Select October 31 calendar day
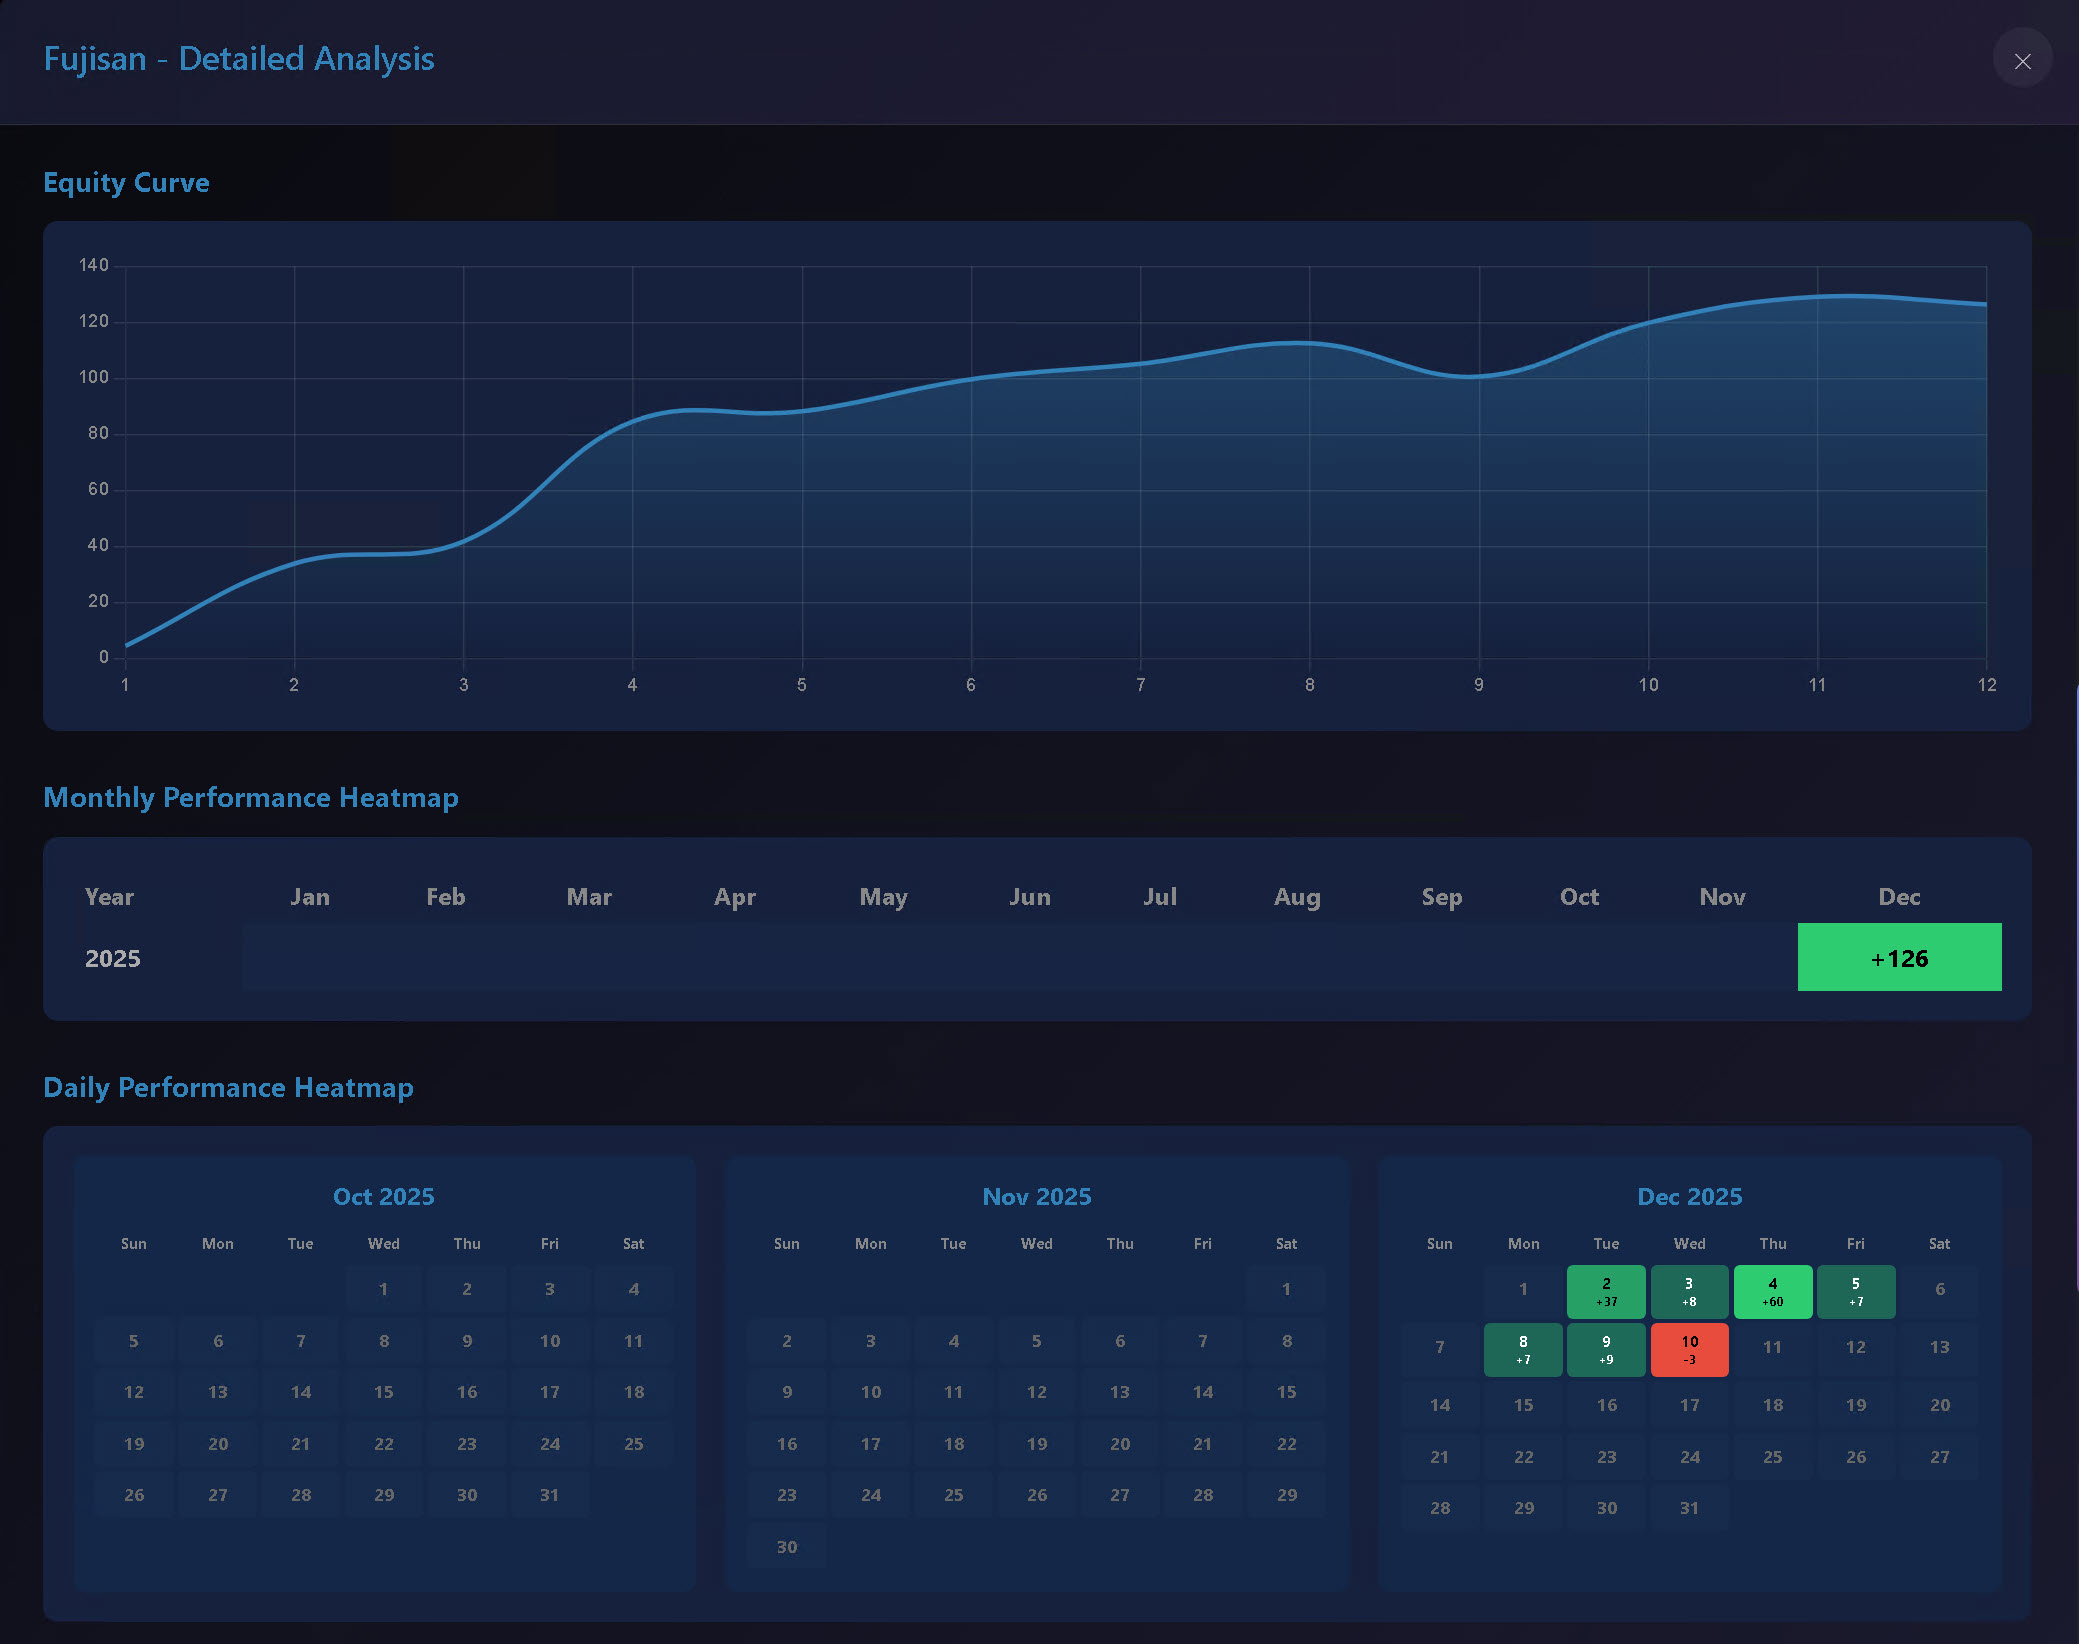2079x1644 pixels. [x=549, y=1495]
